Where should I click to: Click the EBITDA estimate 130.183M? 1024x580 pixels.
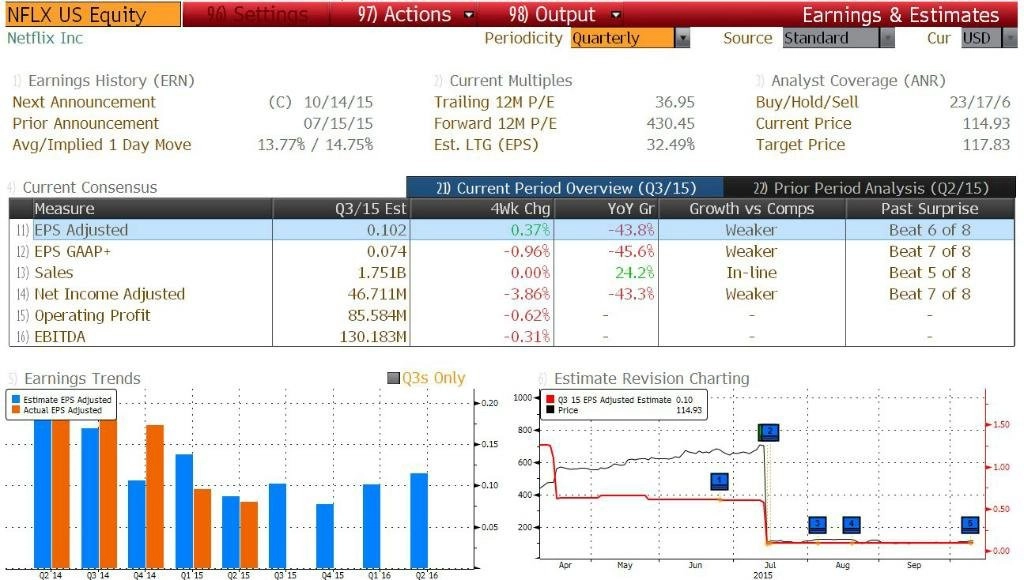373,336
